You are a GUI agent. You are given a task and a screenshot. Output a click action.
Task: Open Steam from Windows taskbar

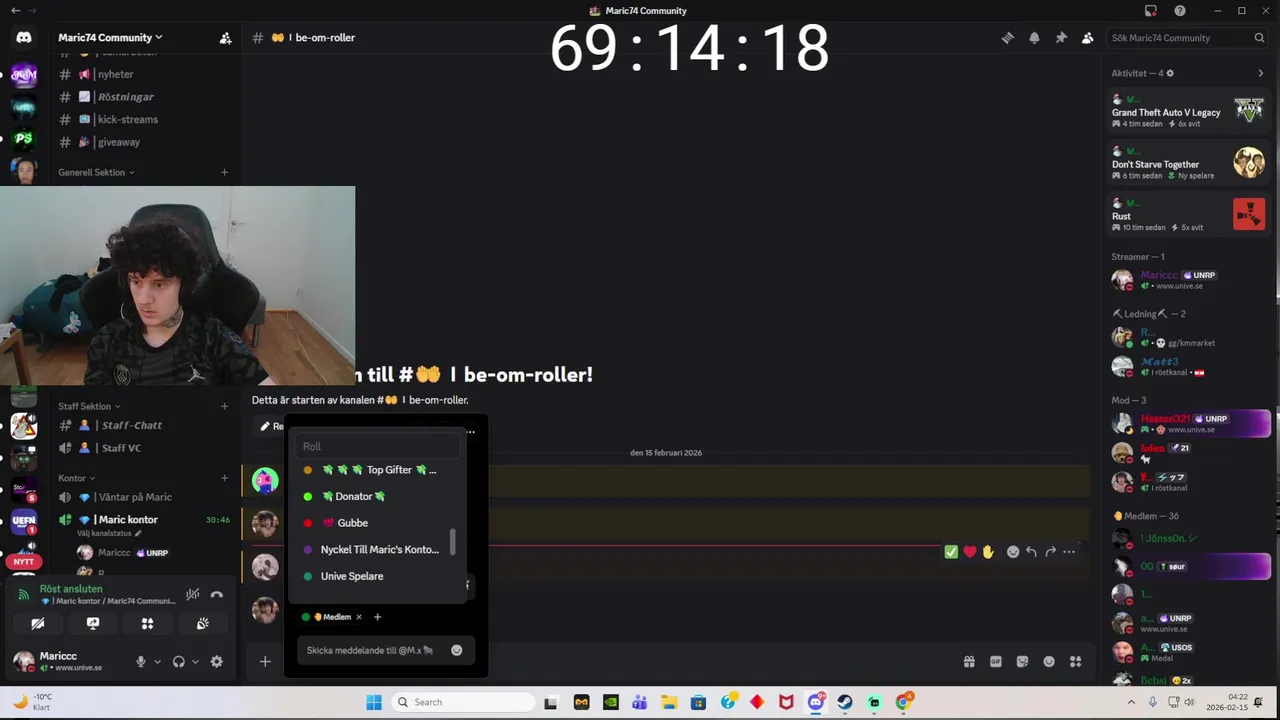[845, 702]
